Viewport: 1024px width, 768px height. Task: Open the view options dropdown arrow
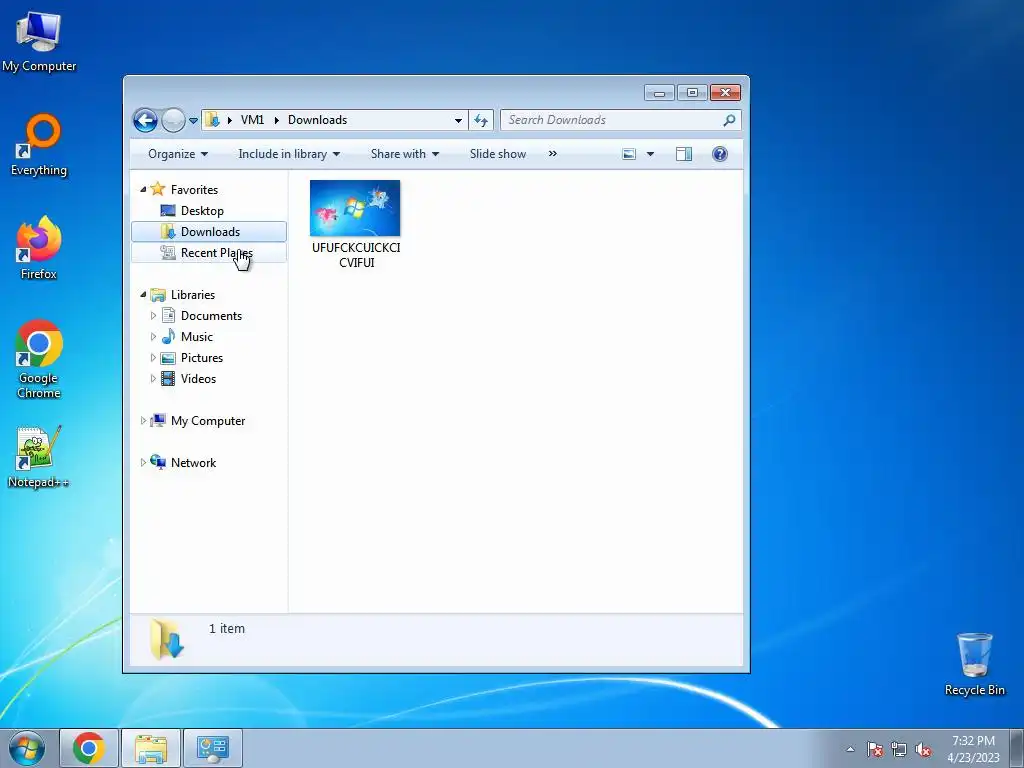[650, 154]
